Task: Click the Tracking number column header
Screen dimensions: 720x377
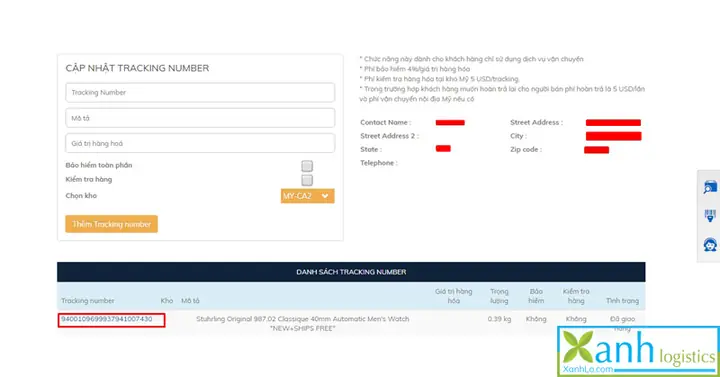Action: click(88, 301)
